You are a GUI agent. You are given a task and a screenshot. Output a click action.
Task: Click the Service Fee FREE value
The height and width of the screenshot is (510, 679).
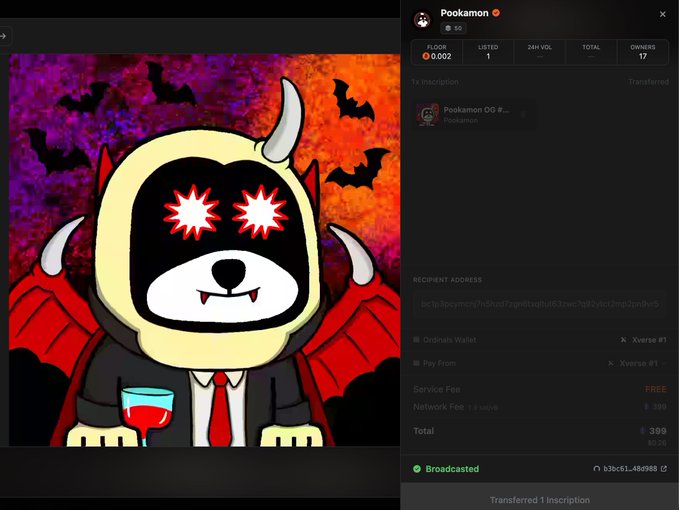tap(656, 389)
